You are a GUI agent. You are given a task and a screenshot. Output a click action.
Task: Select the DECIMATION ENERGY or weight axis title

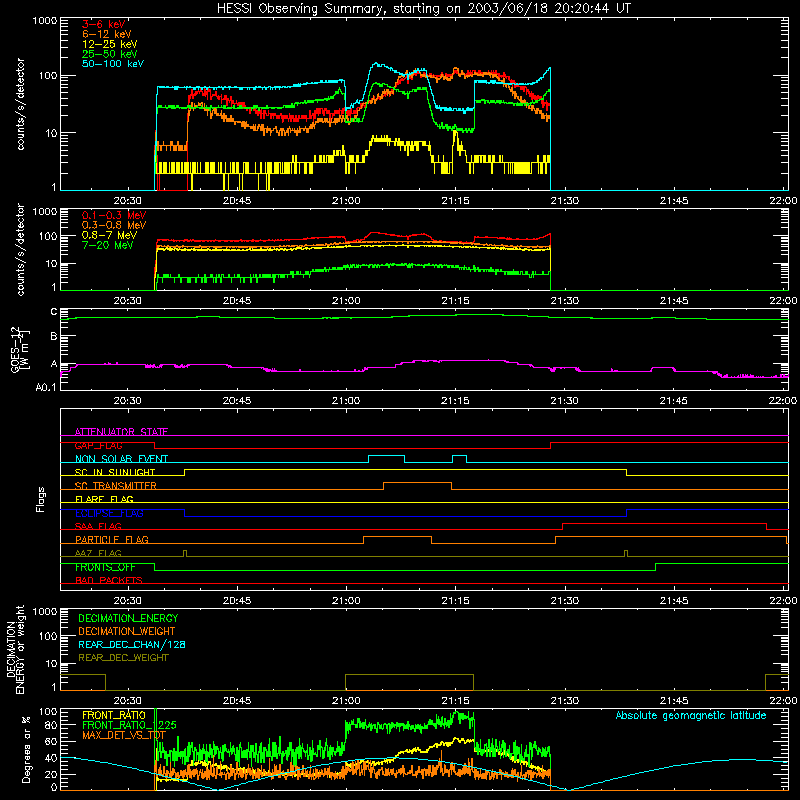15,649
